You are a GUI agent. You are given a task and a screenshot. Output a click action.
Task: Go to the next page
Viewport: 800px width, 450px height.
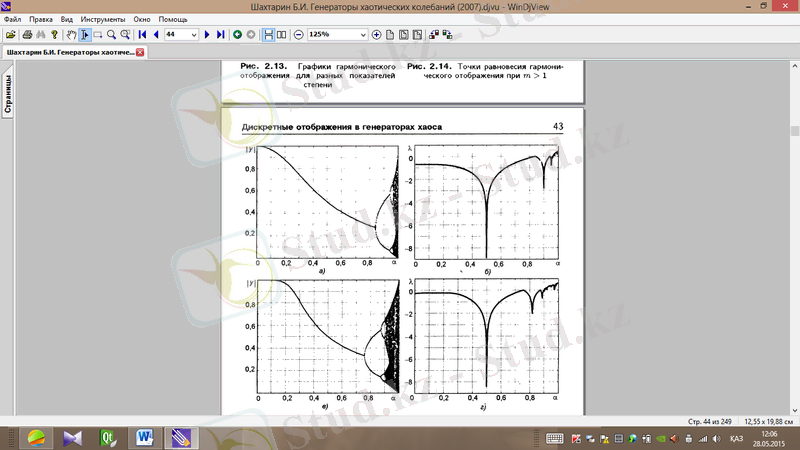pyautogui.click(x=207, y=34)
